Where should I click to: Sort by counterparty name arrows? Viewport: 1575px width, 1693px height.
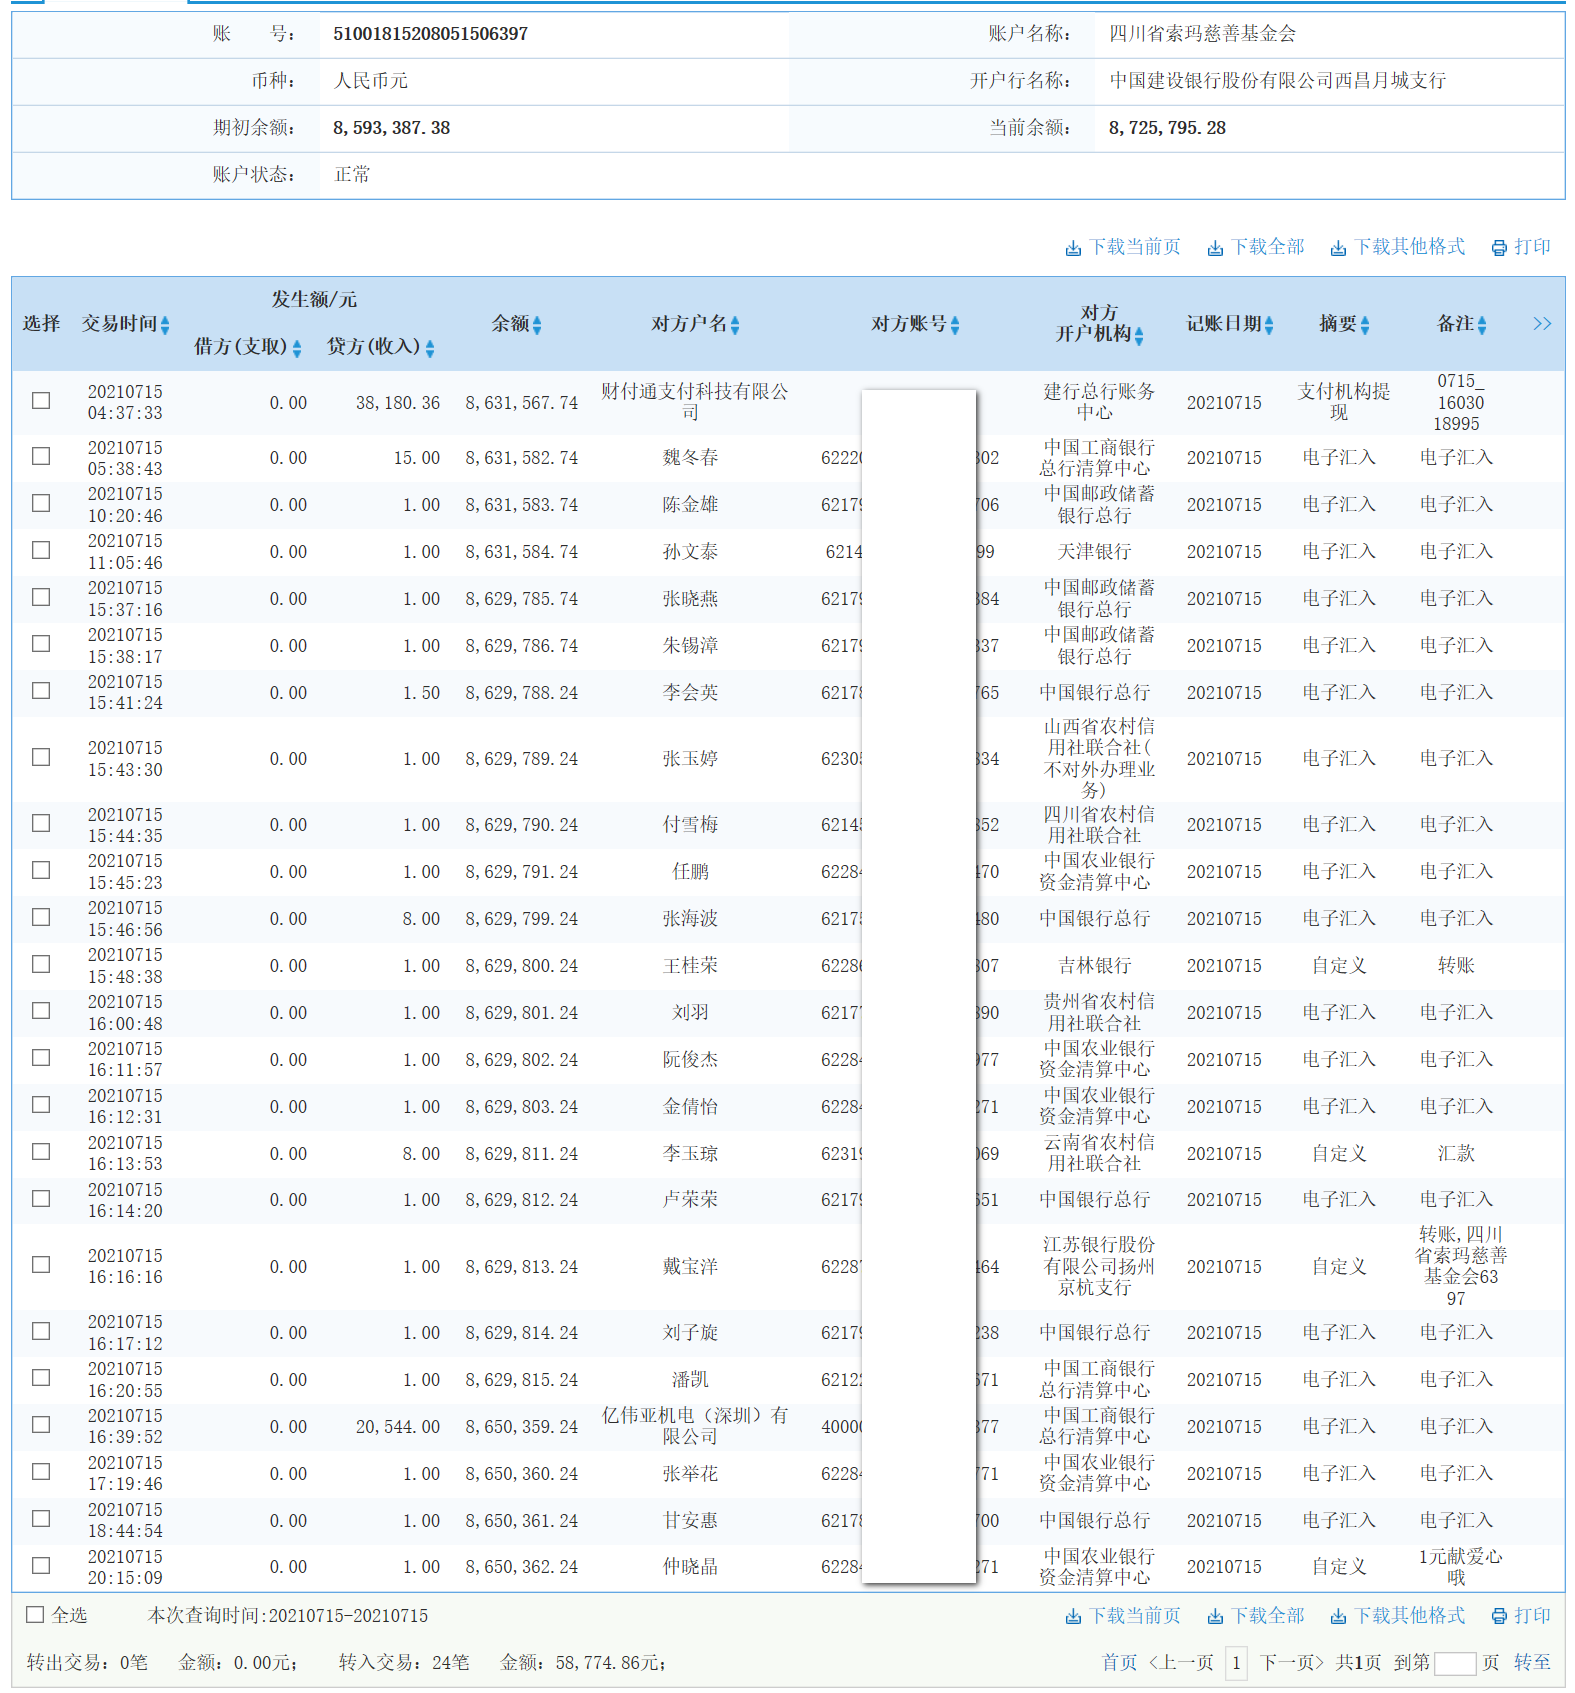click(735, 325)
